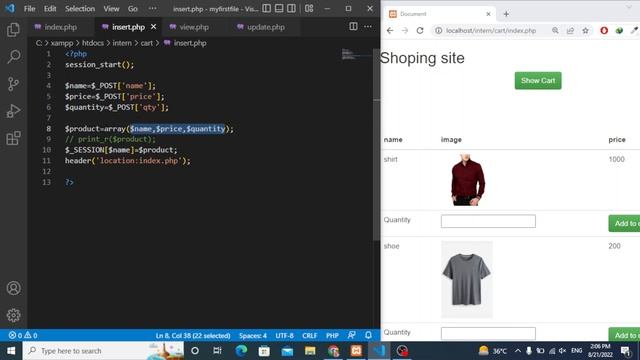Open Task View on the taskbar
The height and width of the screenshot is (360, 640).
pyautogui.click(x=217, y=351)
